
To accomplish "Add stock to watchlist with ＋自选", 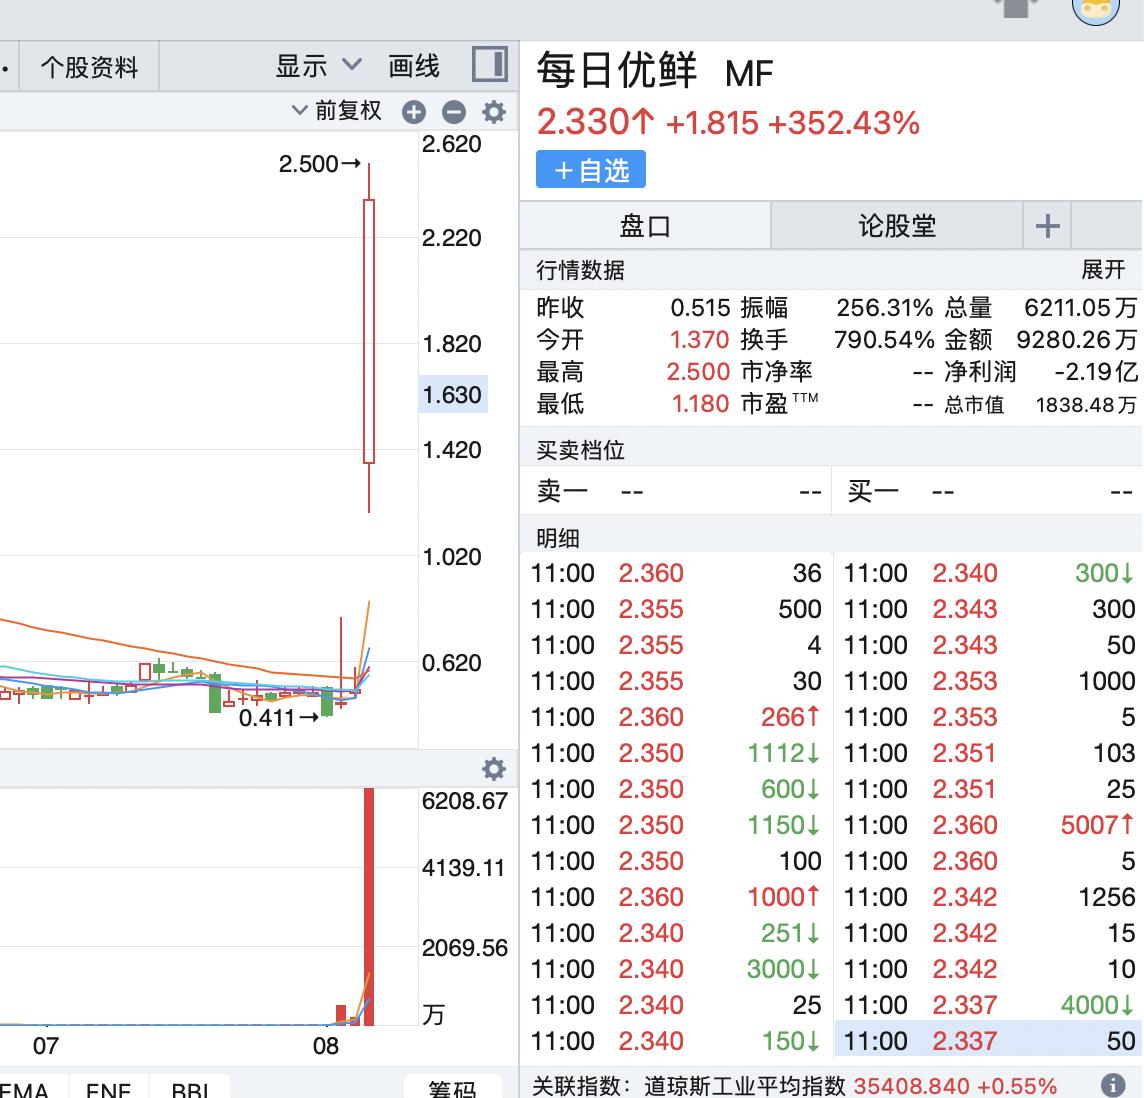I will [x=591, y=170].
